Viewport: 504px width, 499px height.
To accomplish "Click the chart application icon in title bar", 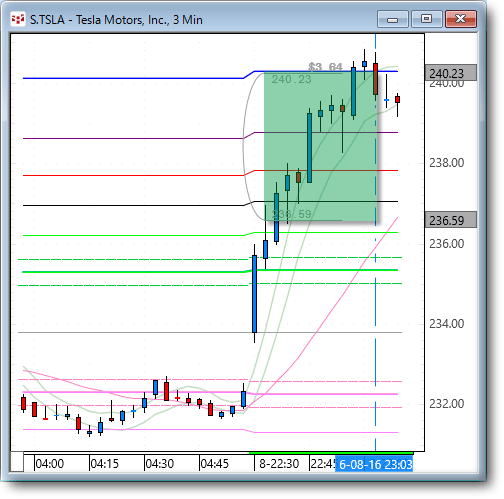I will pos(18,20).
